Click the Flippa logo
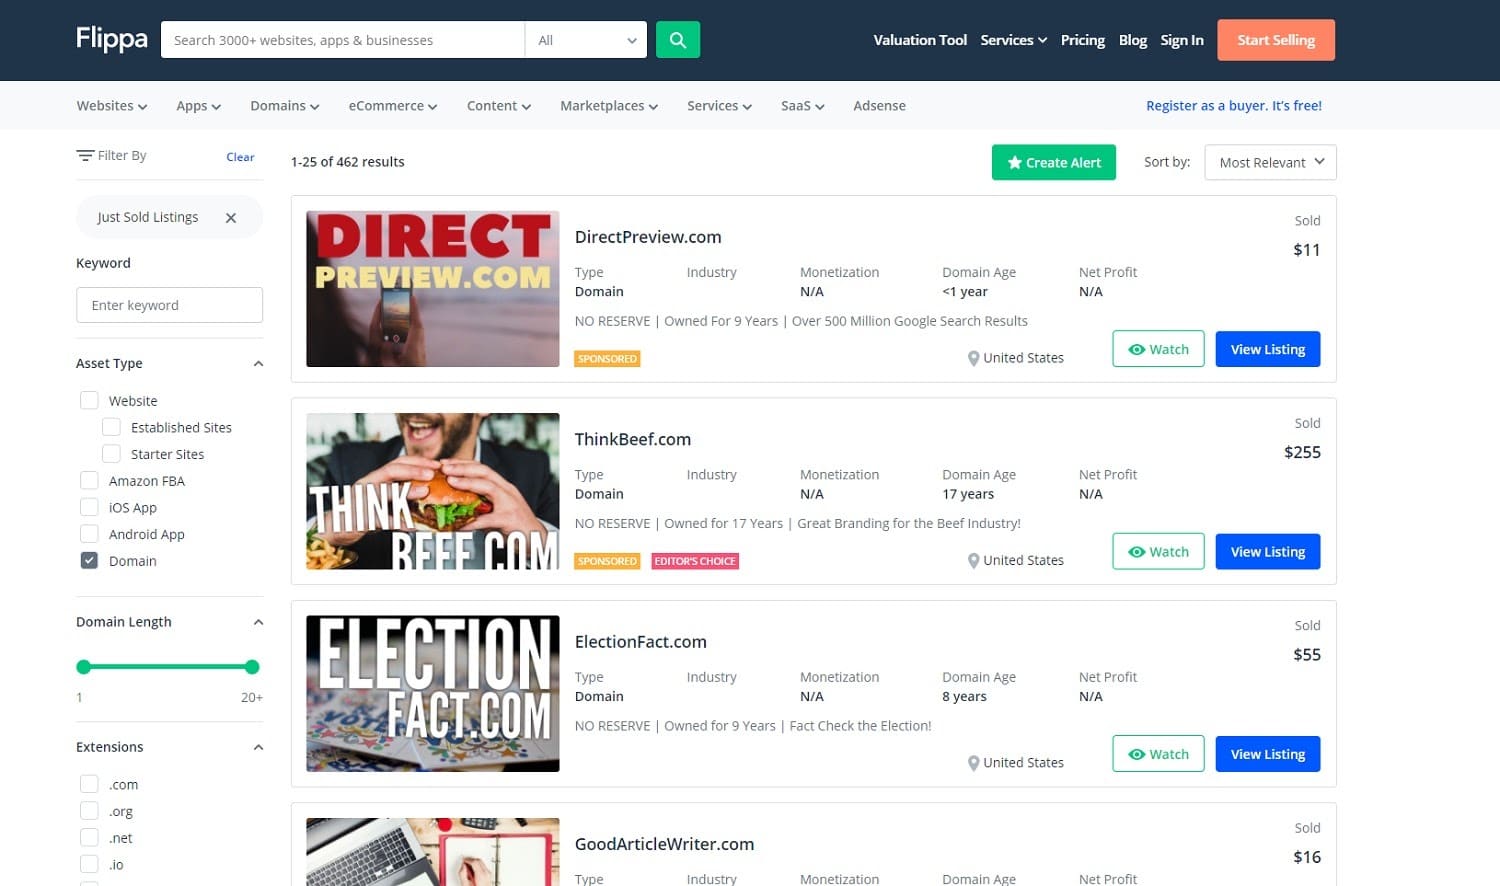Viewport: 1500px width, 886px height. (112, 39)
